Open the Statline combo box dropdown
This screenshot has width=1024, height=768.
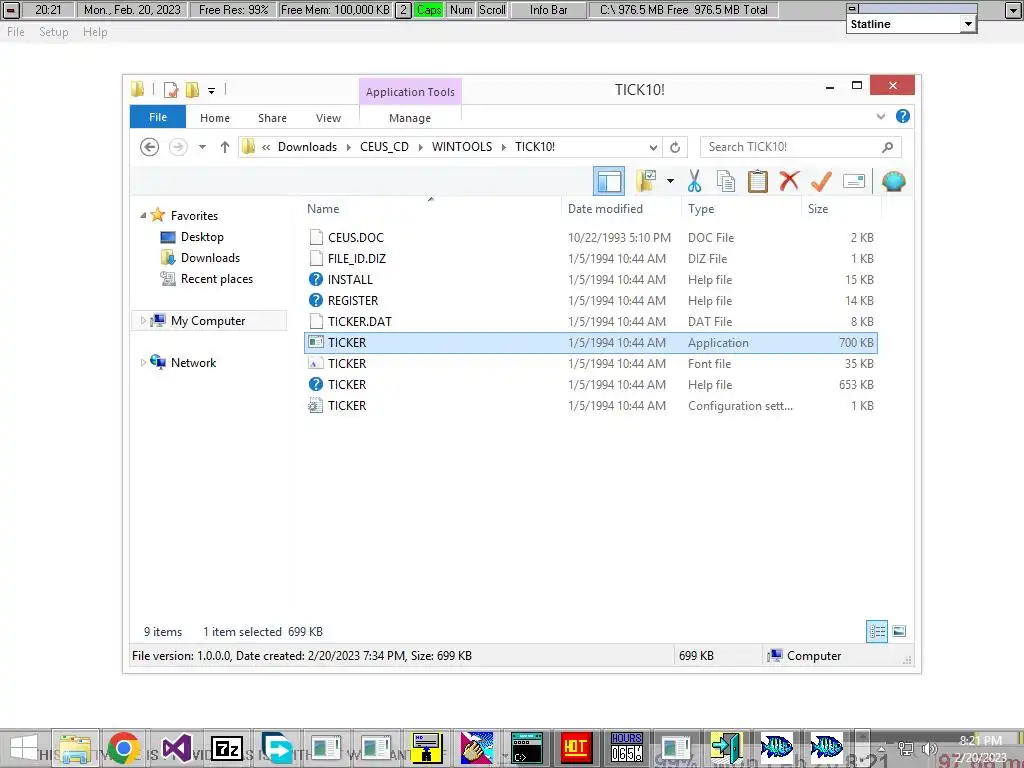968,24
